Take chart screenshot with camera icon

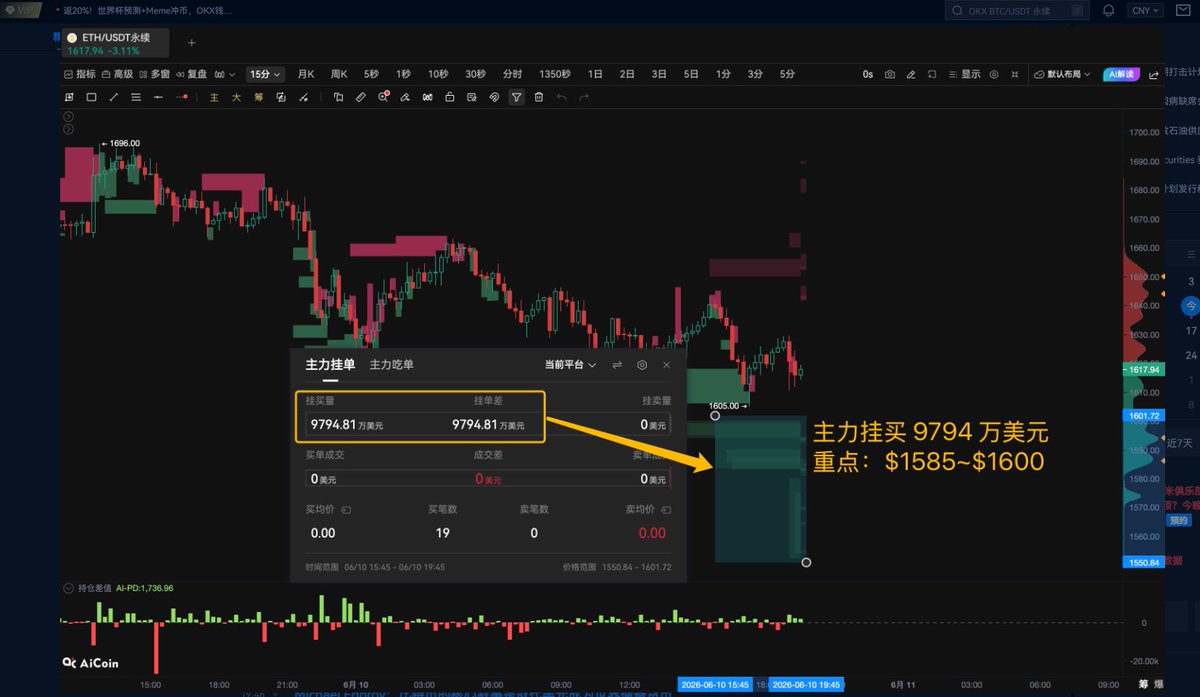click(890, 74)
